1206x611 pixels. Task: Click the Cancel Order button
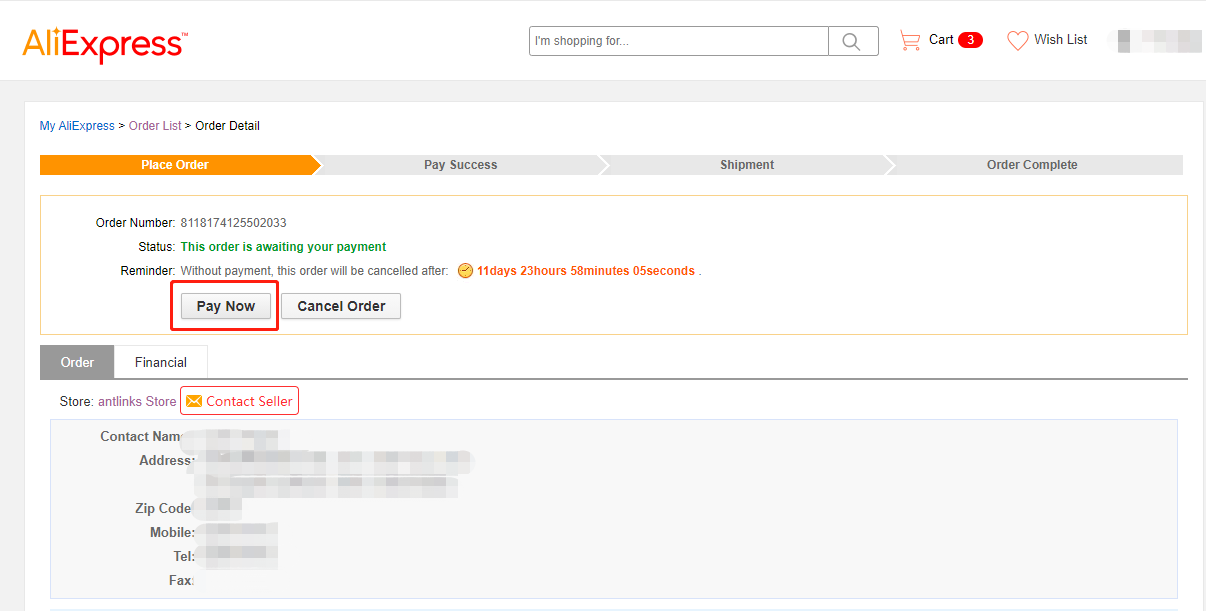(341, 306)
